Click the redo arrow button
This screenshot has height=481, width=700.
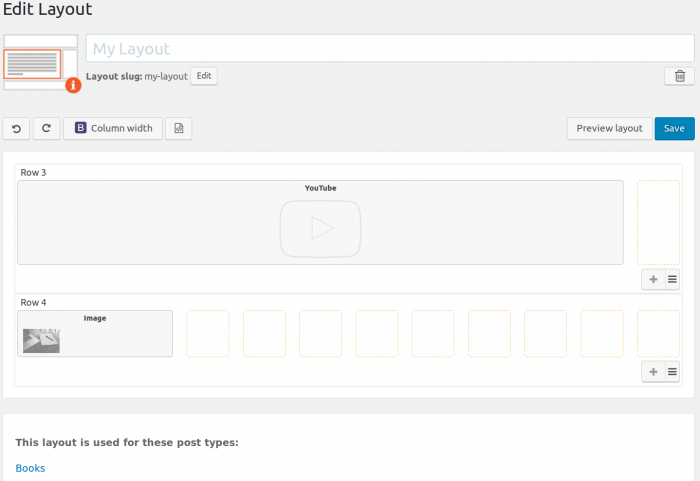[x=46, y=129]
